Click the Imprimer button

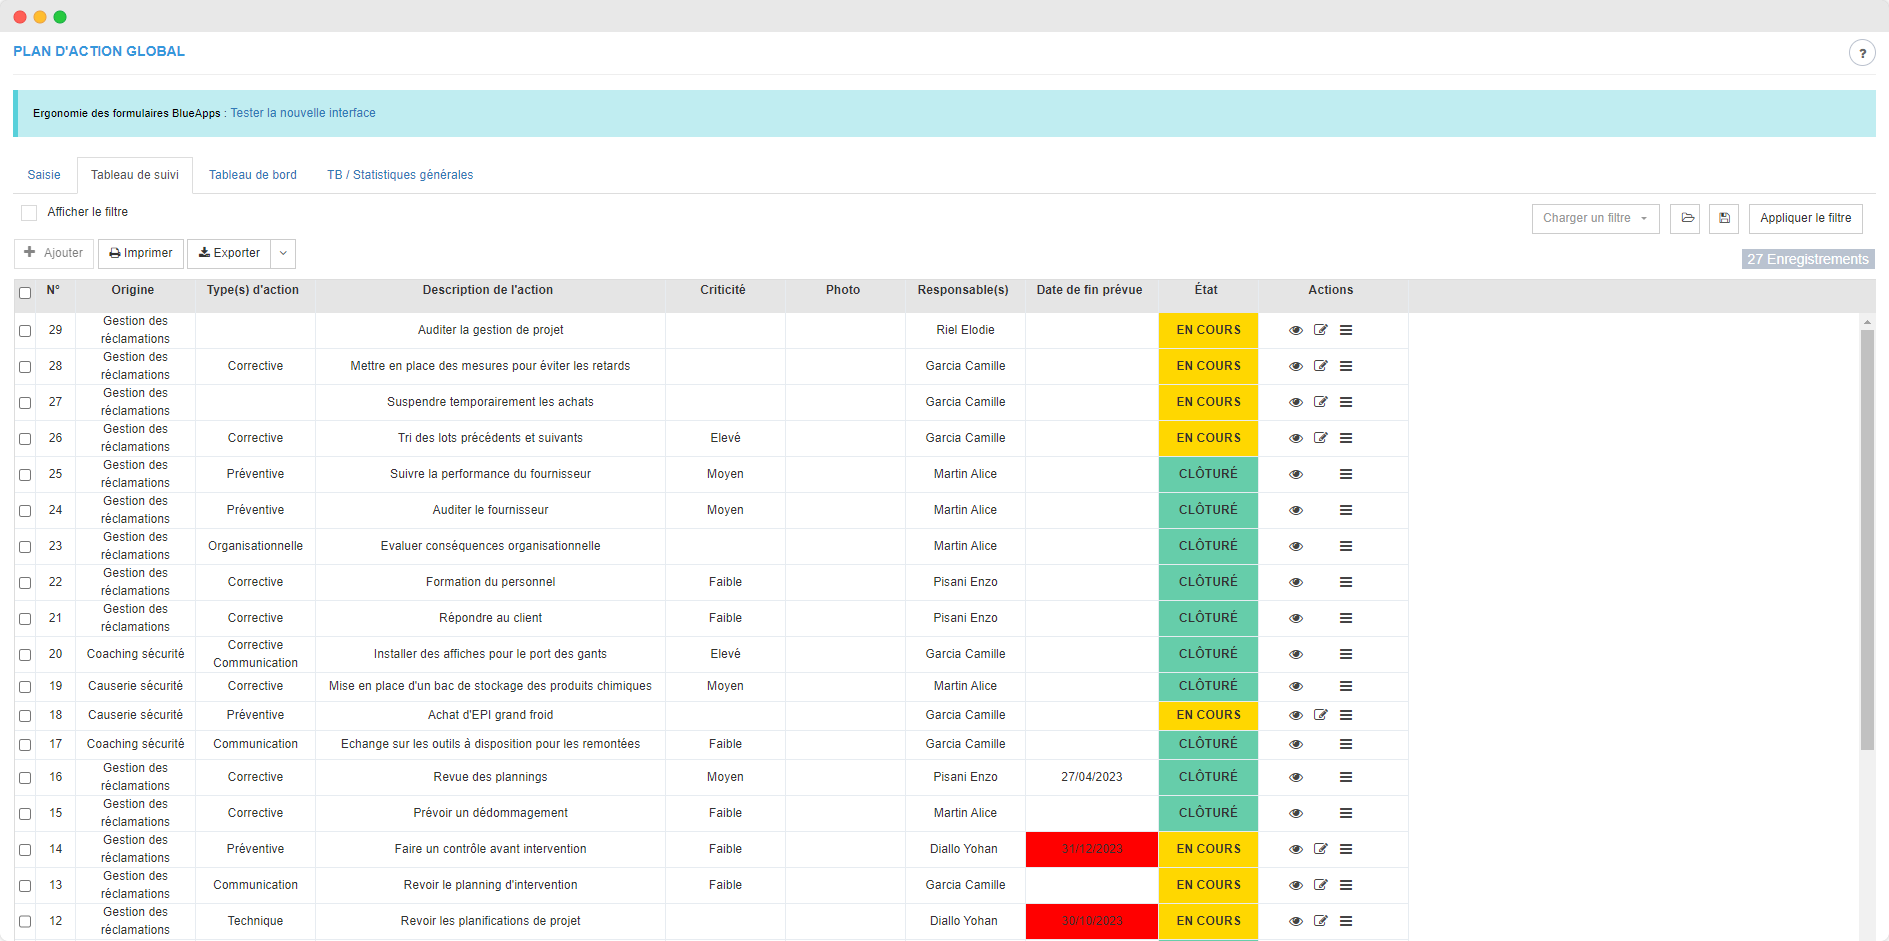[141, 253]
